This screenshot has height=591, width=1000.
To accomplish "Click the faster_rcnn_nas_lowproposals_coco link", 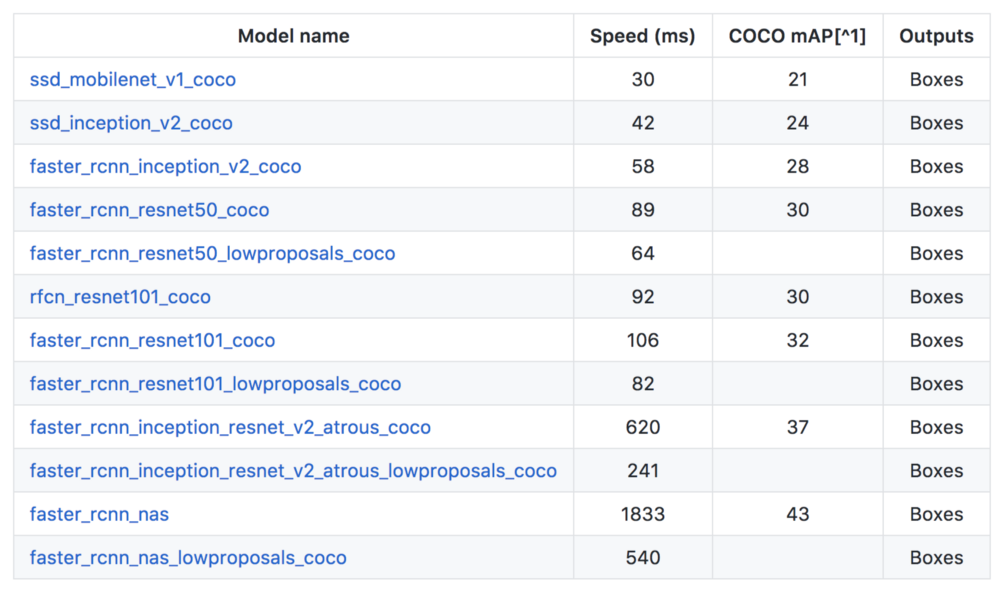I will pos(188,558).
